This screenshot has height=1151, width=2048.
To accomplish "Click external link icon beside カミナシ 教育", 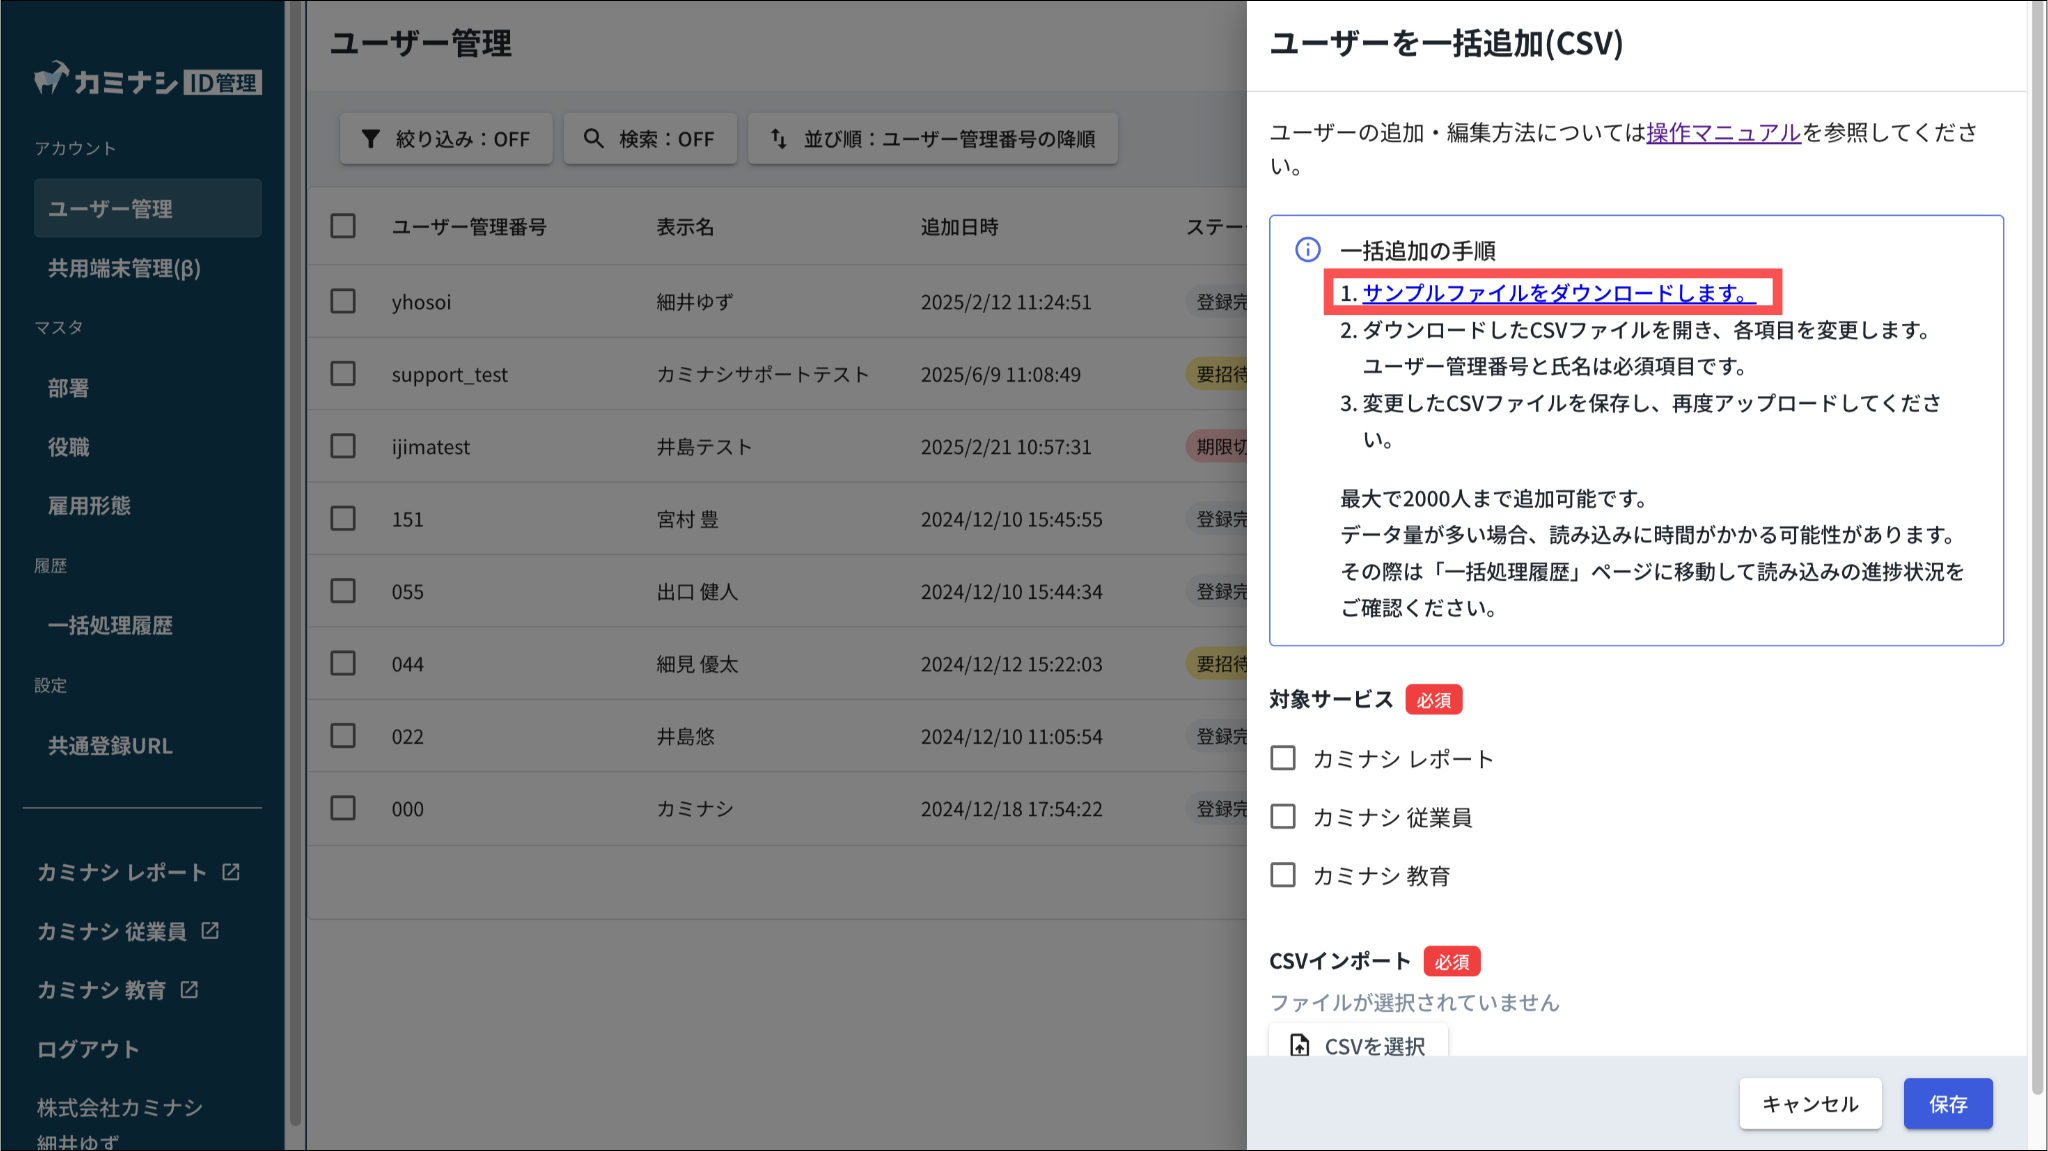I will (189, 990).
